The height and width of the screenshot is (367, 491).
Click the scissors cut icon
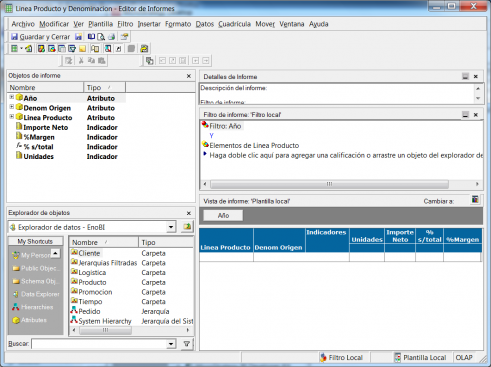[x=81, y=61]
